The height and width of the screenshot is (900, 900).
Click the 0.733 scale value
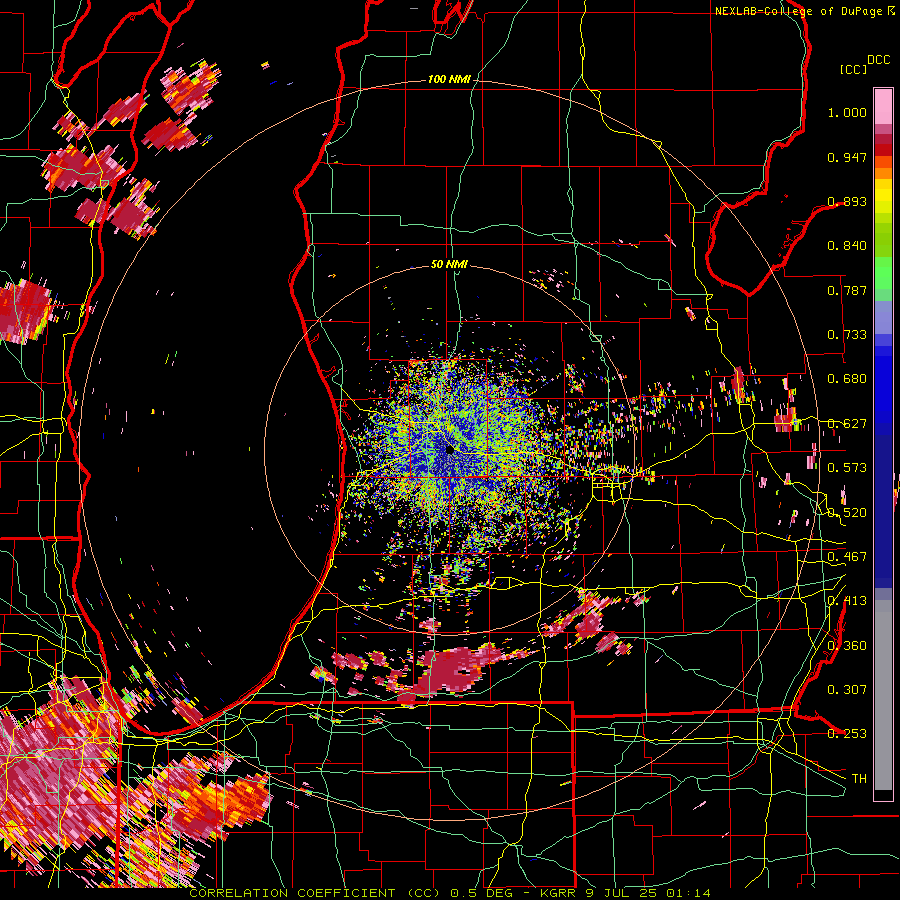point(847,335)
